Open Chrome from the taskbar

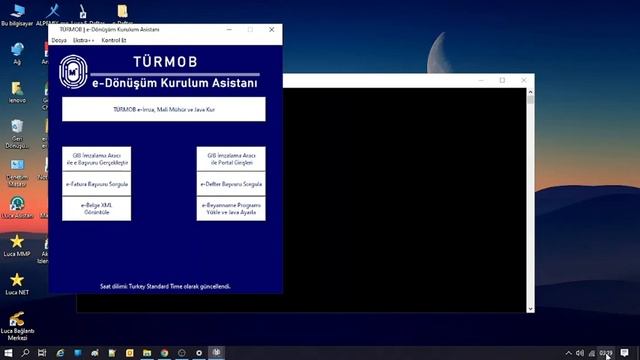pos(164,353)
